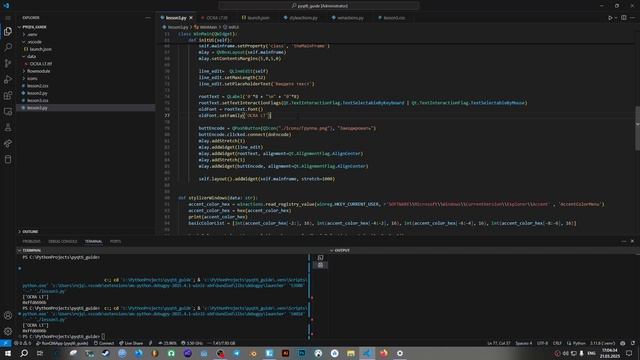Image resolution: width=640 pixels, height=360 pixels.
Task: Close the lesson3.py editor tab
Action: point(191,18)
